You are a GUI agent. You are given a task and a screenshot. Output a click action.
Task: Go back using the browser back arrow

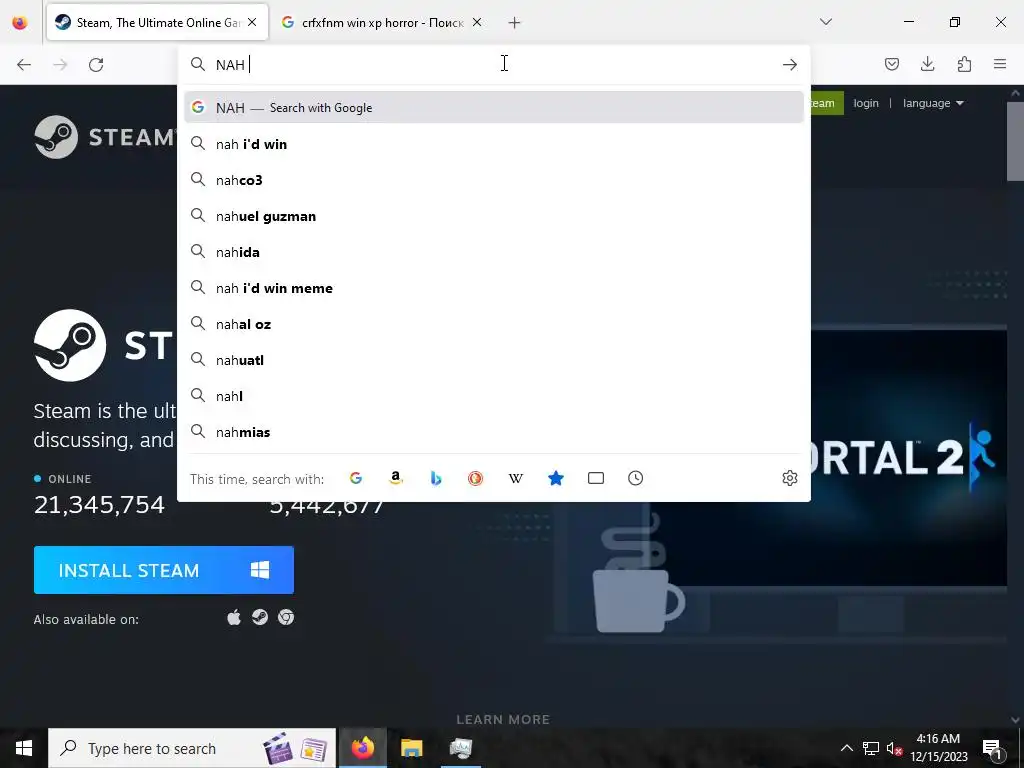coord(24,65)
